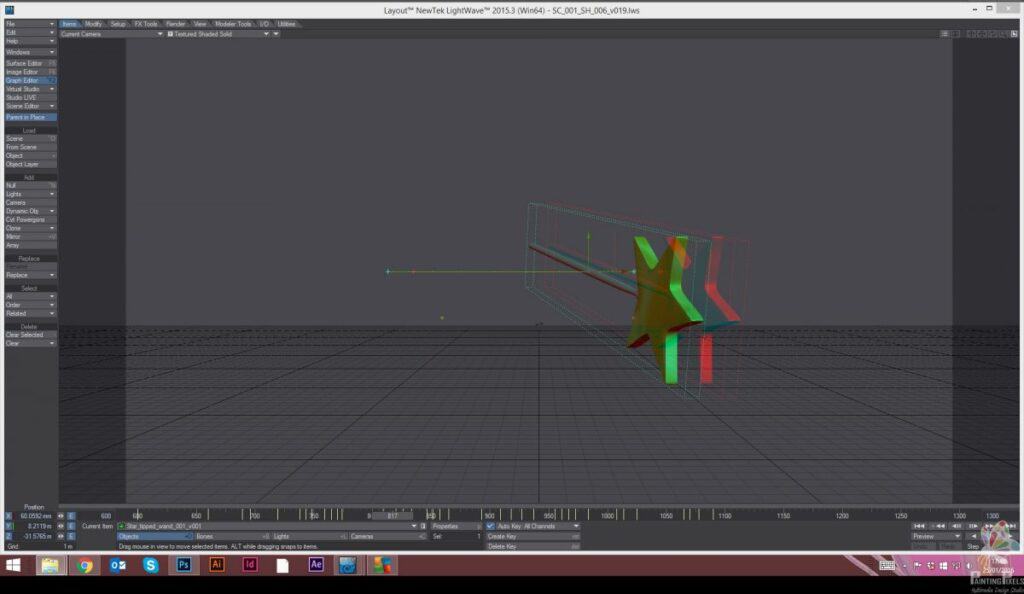Open Photoshop from the Windows taskbar
The image size is (1024, 594).
click(184, 565)
